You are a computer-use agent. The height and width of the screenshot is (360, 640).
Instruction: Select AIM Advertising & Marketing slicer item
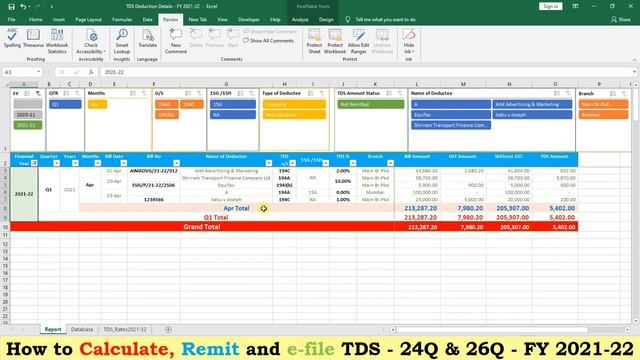(x=532, y=104)
